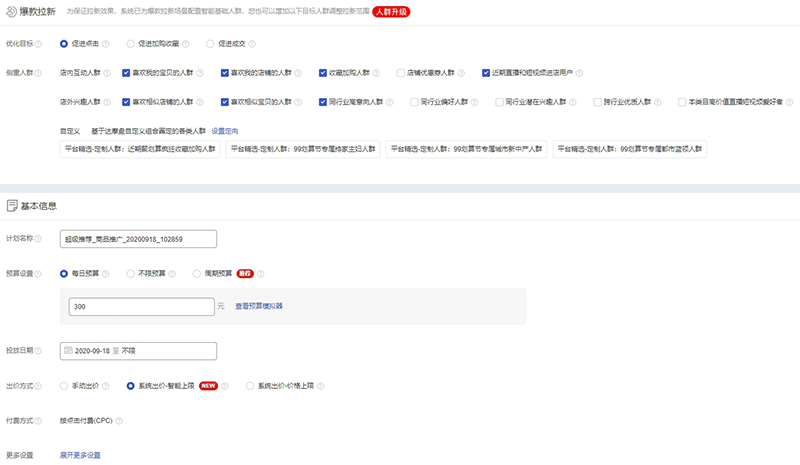This screenshot has width=800, height=465.
Task: Choose the 手动出价 bidding method
Action: pos(65,385)
